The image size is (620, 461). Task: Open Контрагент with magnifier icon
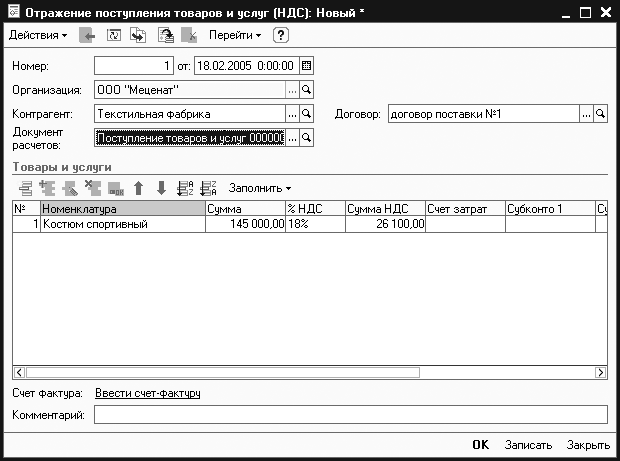coord(306,114)
